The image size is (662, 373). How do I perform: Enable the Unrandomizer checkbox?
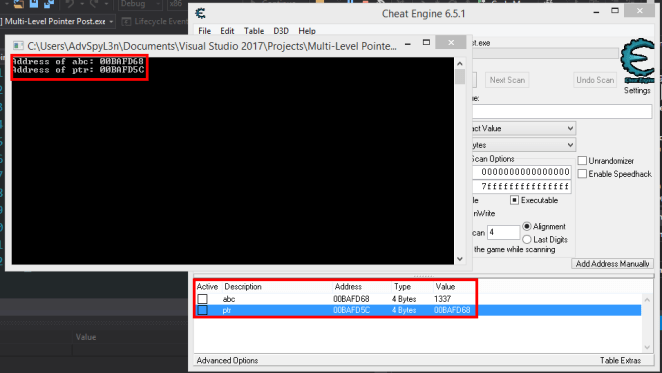point(582,161)
